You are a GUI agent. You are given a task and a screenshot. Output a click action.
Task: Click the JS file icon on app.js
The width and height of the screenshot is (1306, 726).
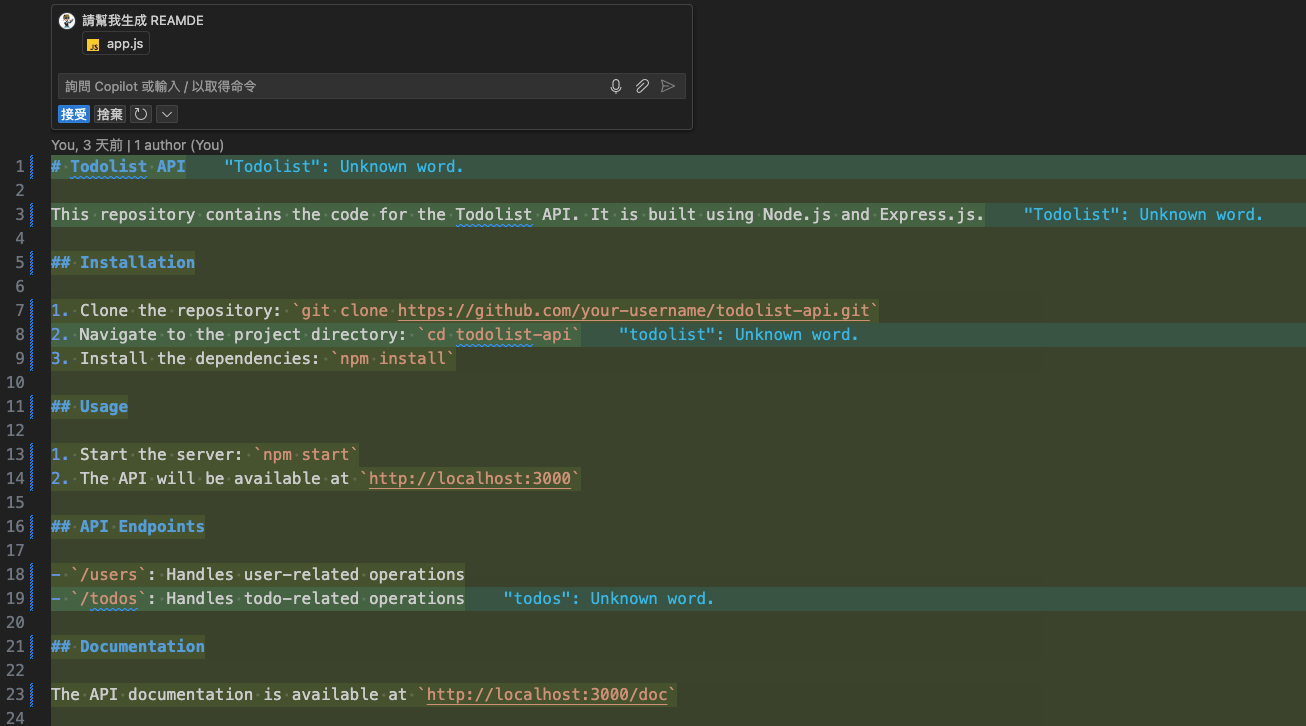click(x=93, y=45)
